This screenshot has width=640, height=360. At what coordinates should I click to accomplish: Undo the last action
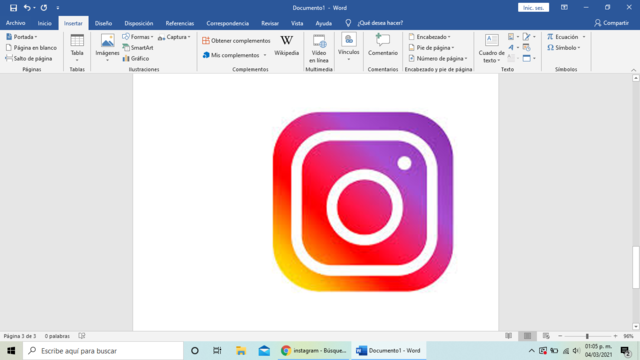click(27, 8)
